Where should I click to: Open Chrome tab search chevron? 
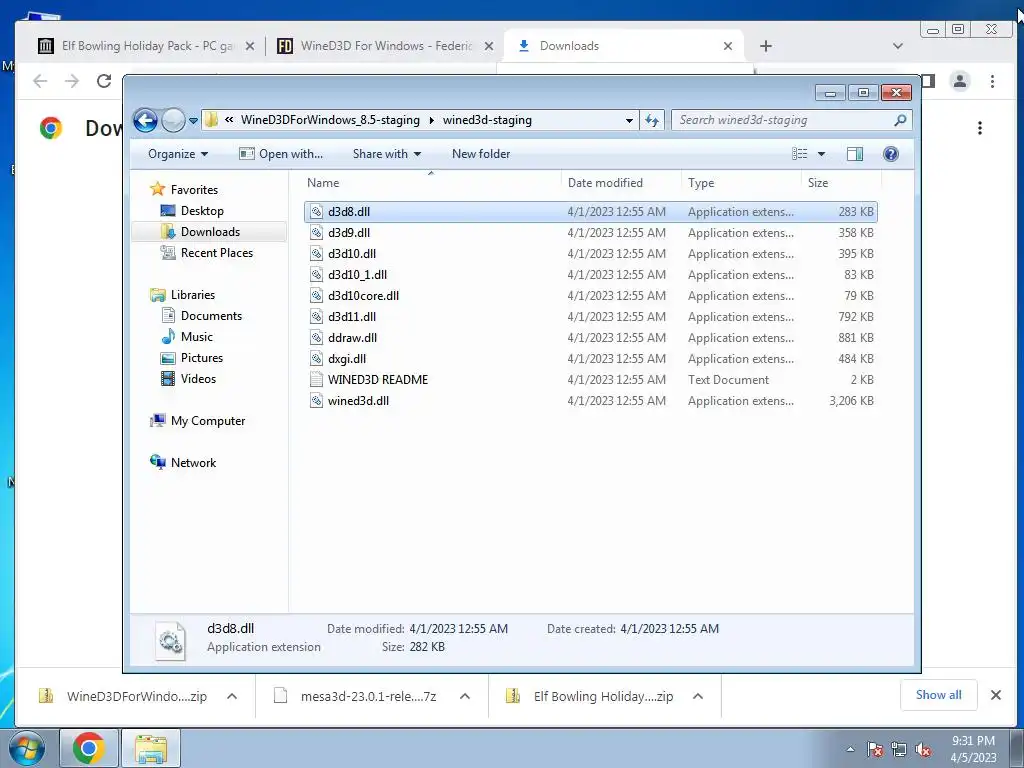coord(898,46)
